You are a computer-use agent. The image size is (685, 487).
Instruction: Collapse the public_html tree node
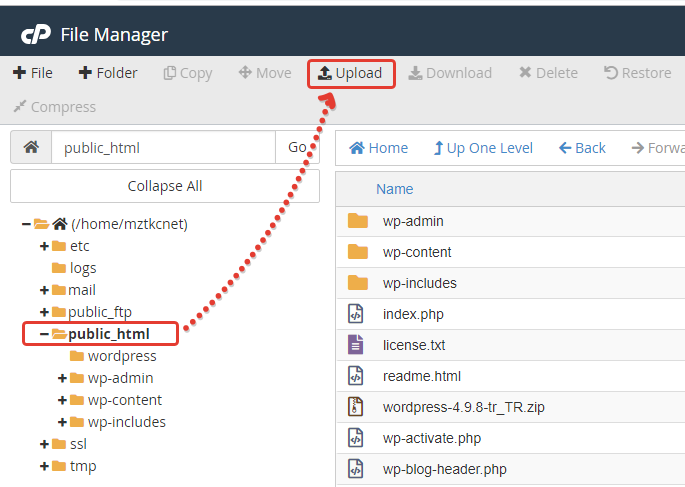44,334
